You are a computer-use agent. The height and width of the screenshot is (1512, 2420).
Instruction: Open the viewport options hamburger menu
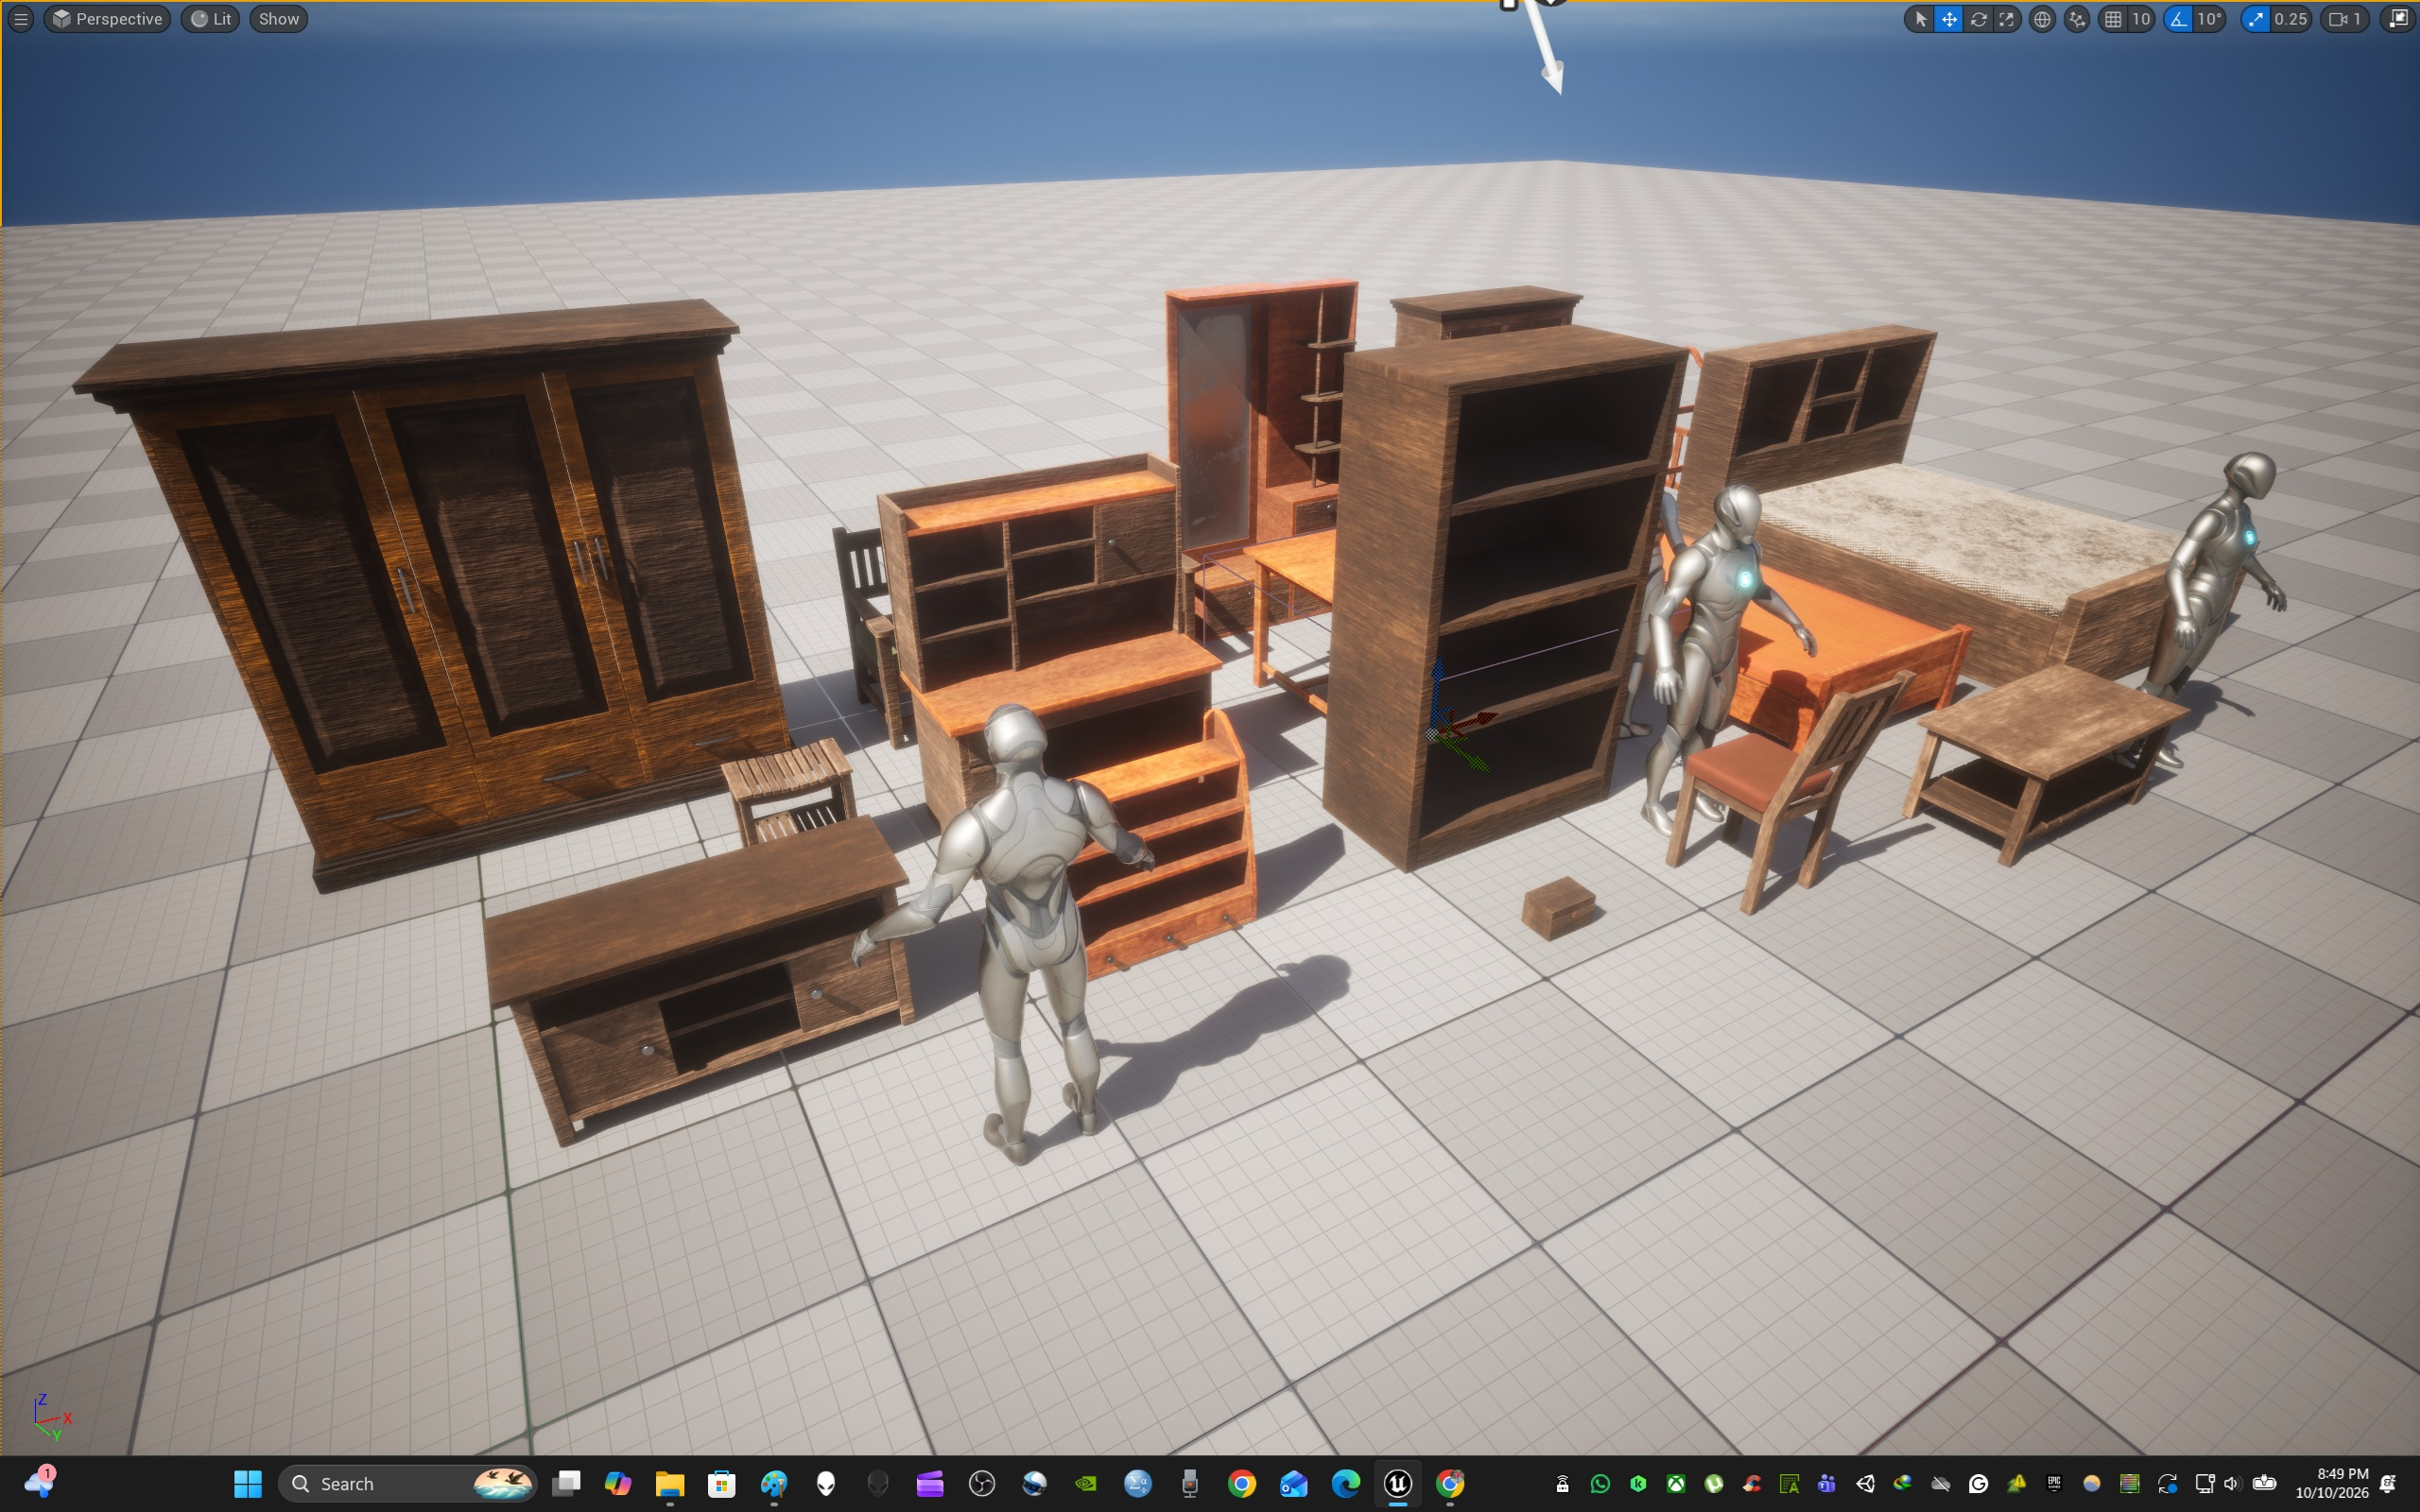[x=20, y=19]
